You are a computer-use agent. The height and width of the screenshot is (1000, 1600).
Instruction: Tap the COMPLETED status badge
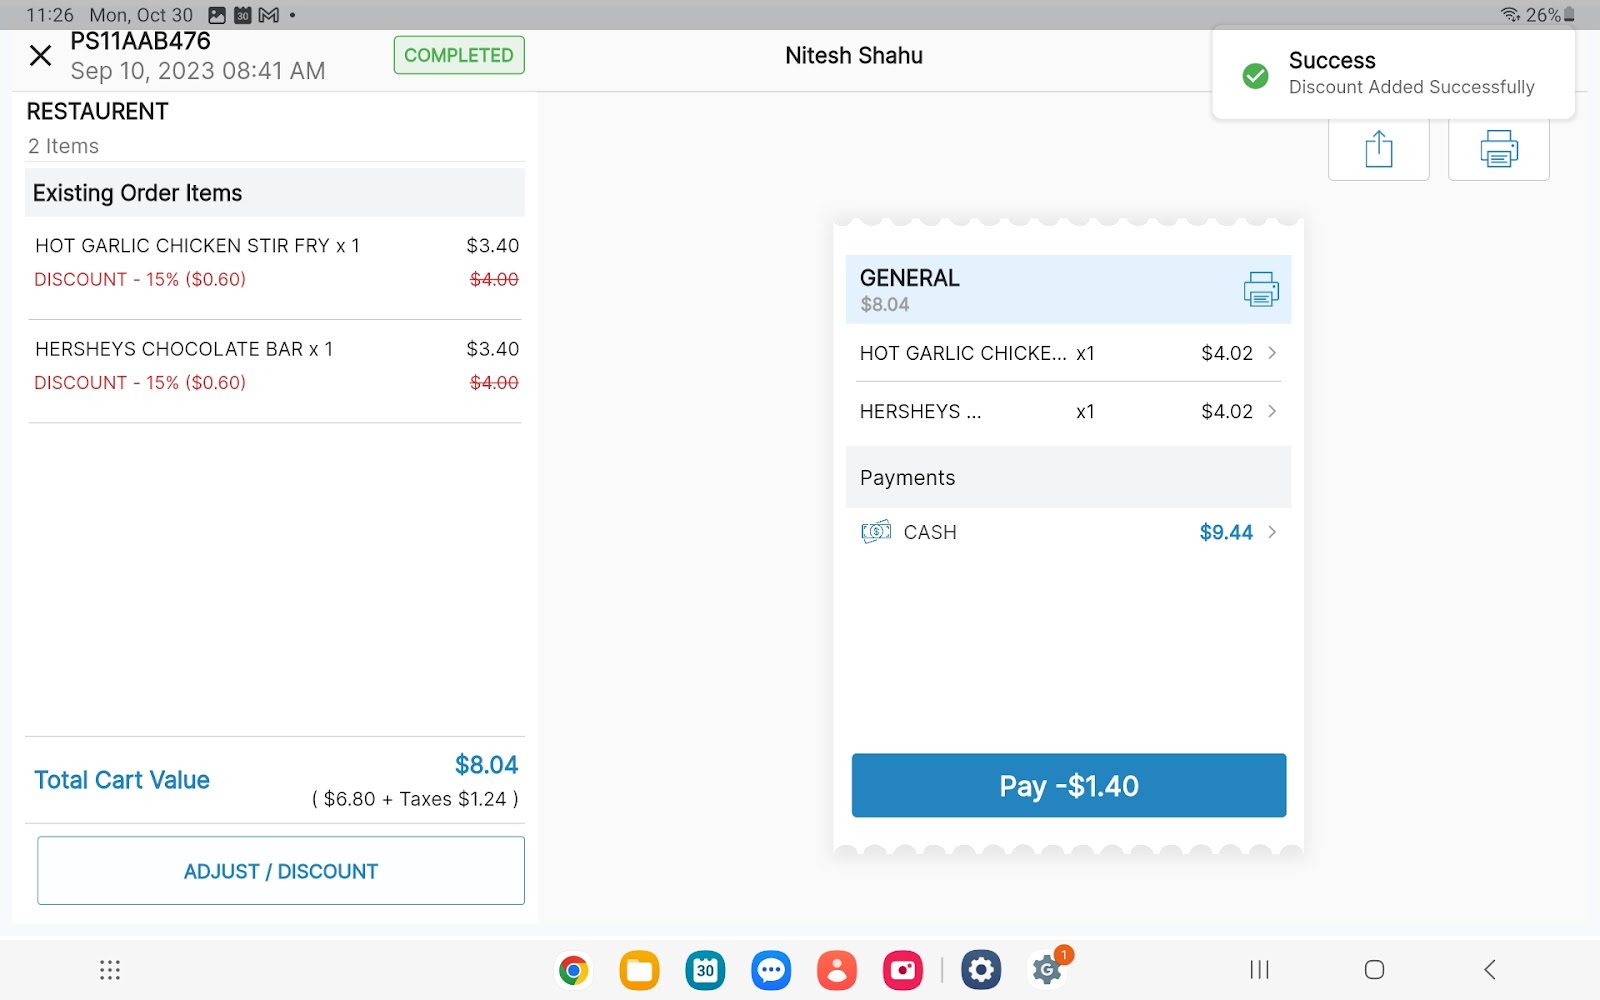pyautogui.click(x=459, y=55)
